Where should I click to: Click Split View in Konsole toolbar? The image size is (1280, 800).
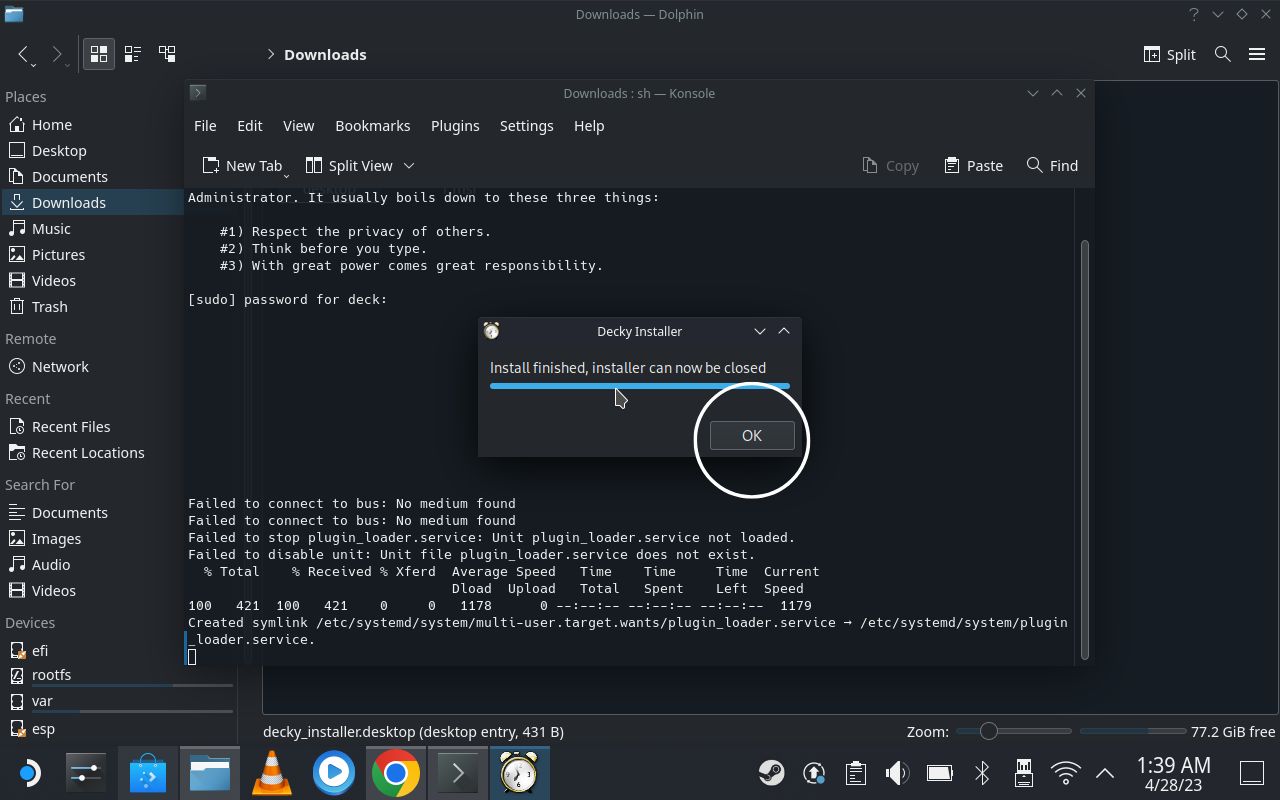click(349, 165)
